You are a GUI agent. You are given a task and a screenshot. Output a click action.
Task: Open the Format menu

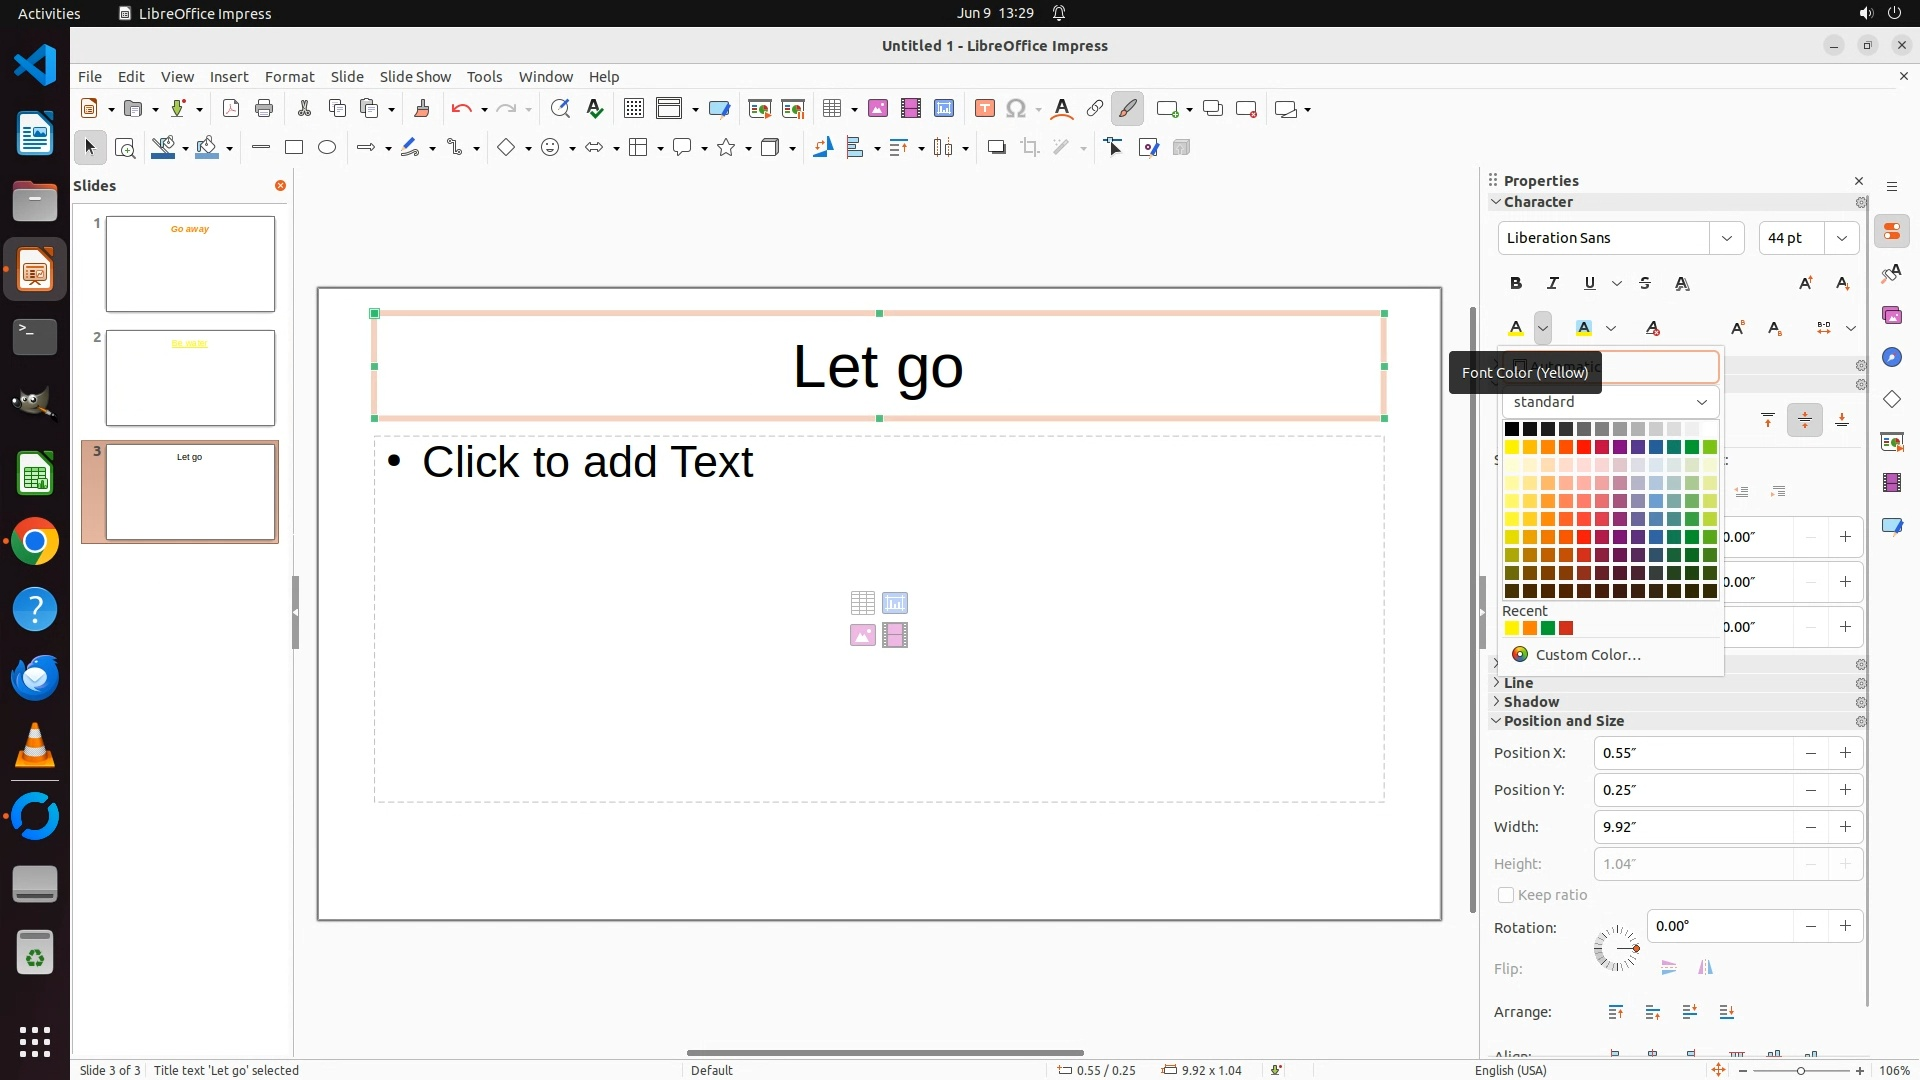(289, 77)
